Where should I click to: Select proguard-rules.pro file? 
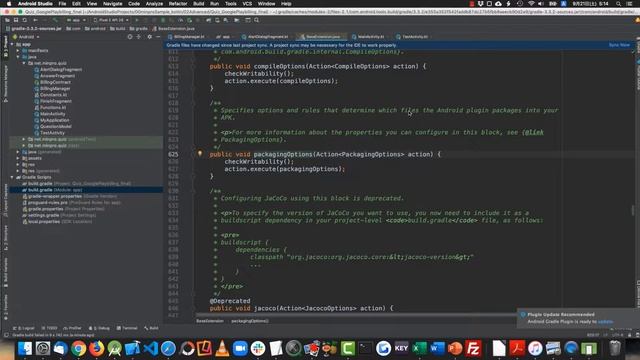point(71,202)
